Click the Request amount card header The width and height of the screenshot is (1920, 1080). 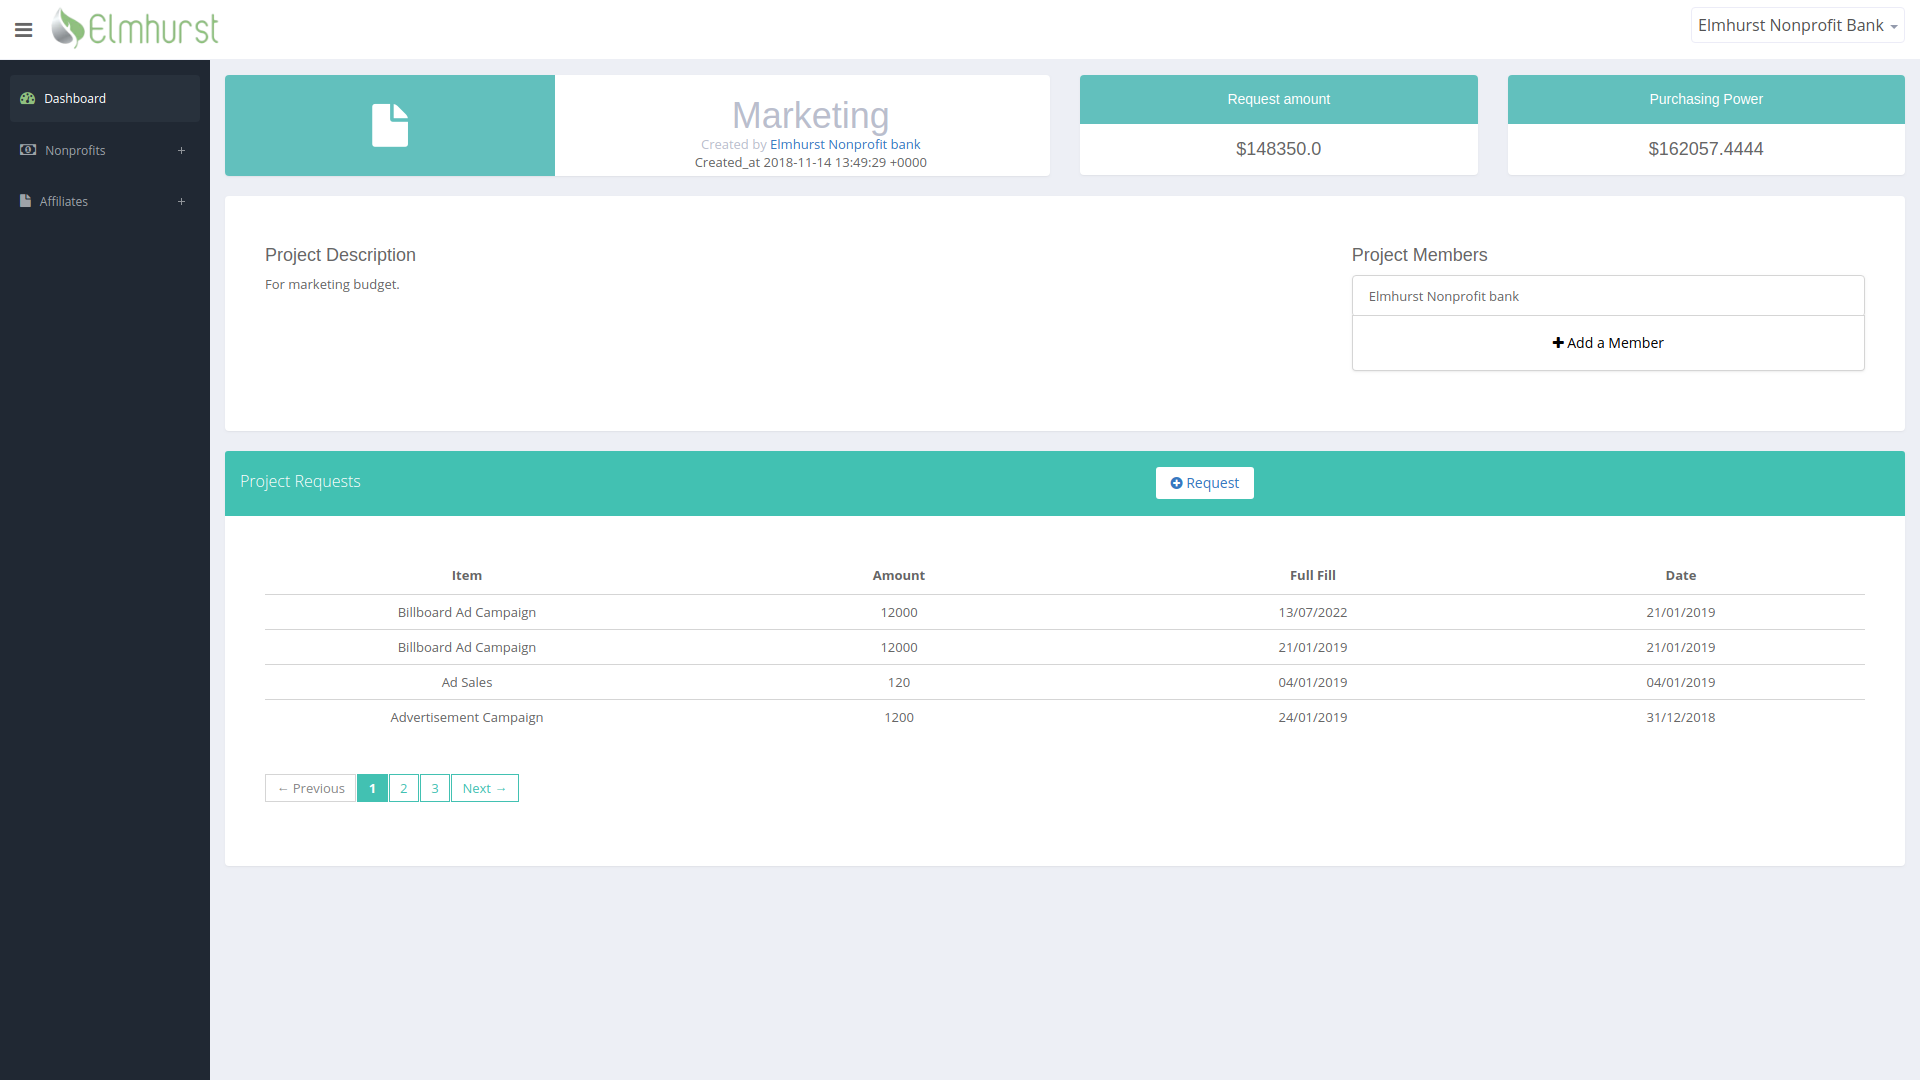click(x=1279, y=99)
